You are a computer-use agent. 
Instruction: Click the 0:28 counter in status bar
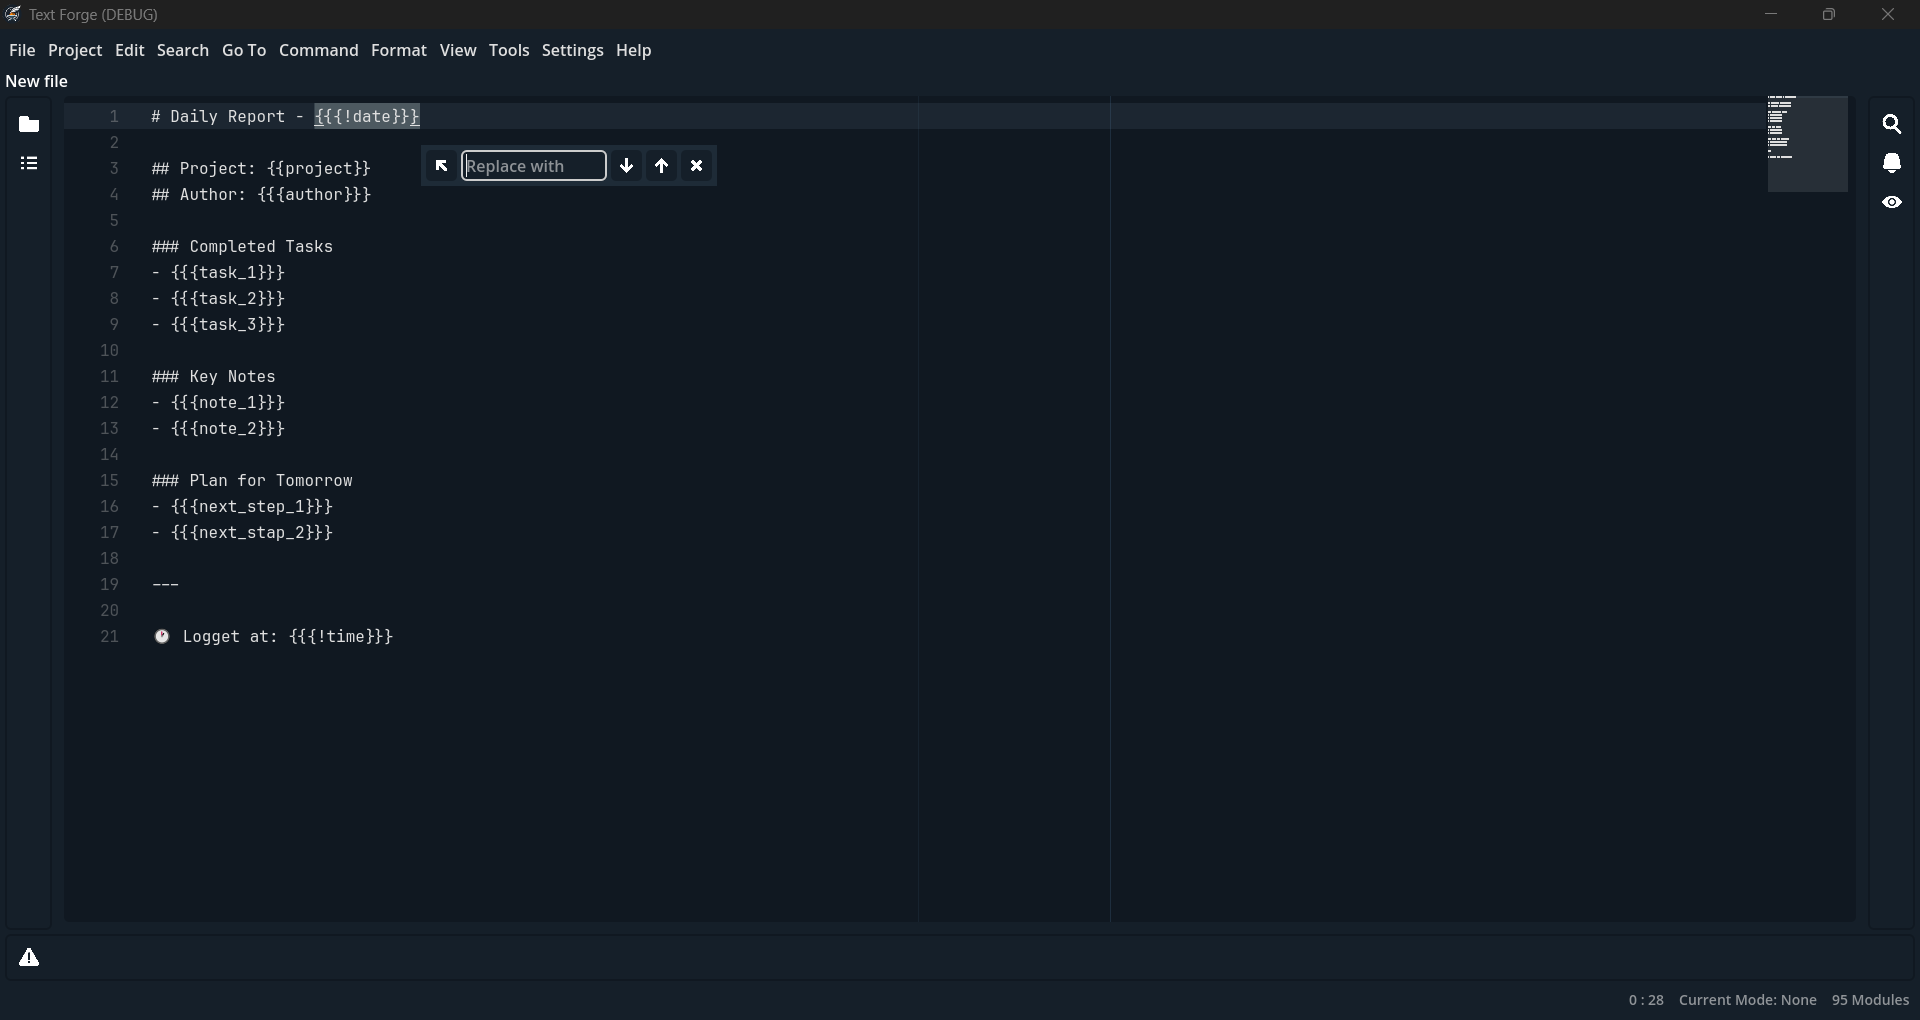tap(1646, 1000)
